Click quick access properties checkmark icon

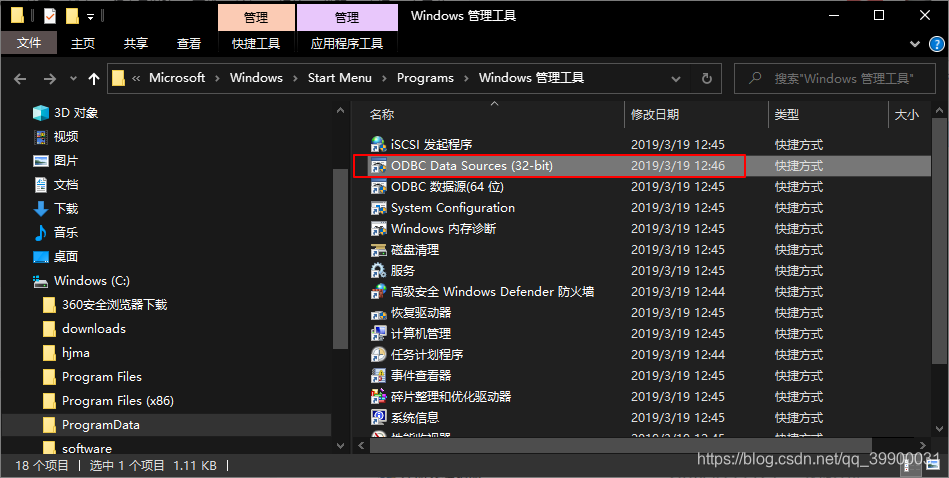click(x=50, y=16)
